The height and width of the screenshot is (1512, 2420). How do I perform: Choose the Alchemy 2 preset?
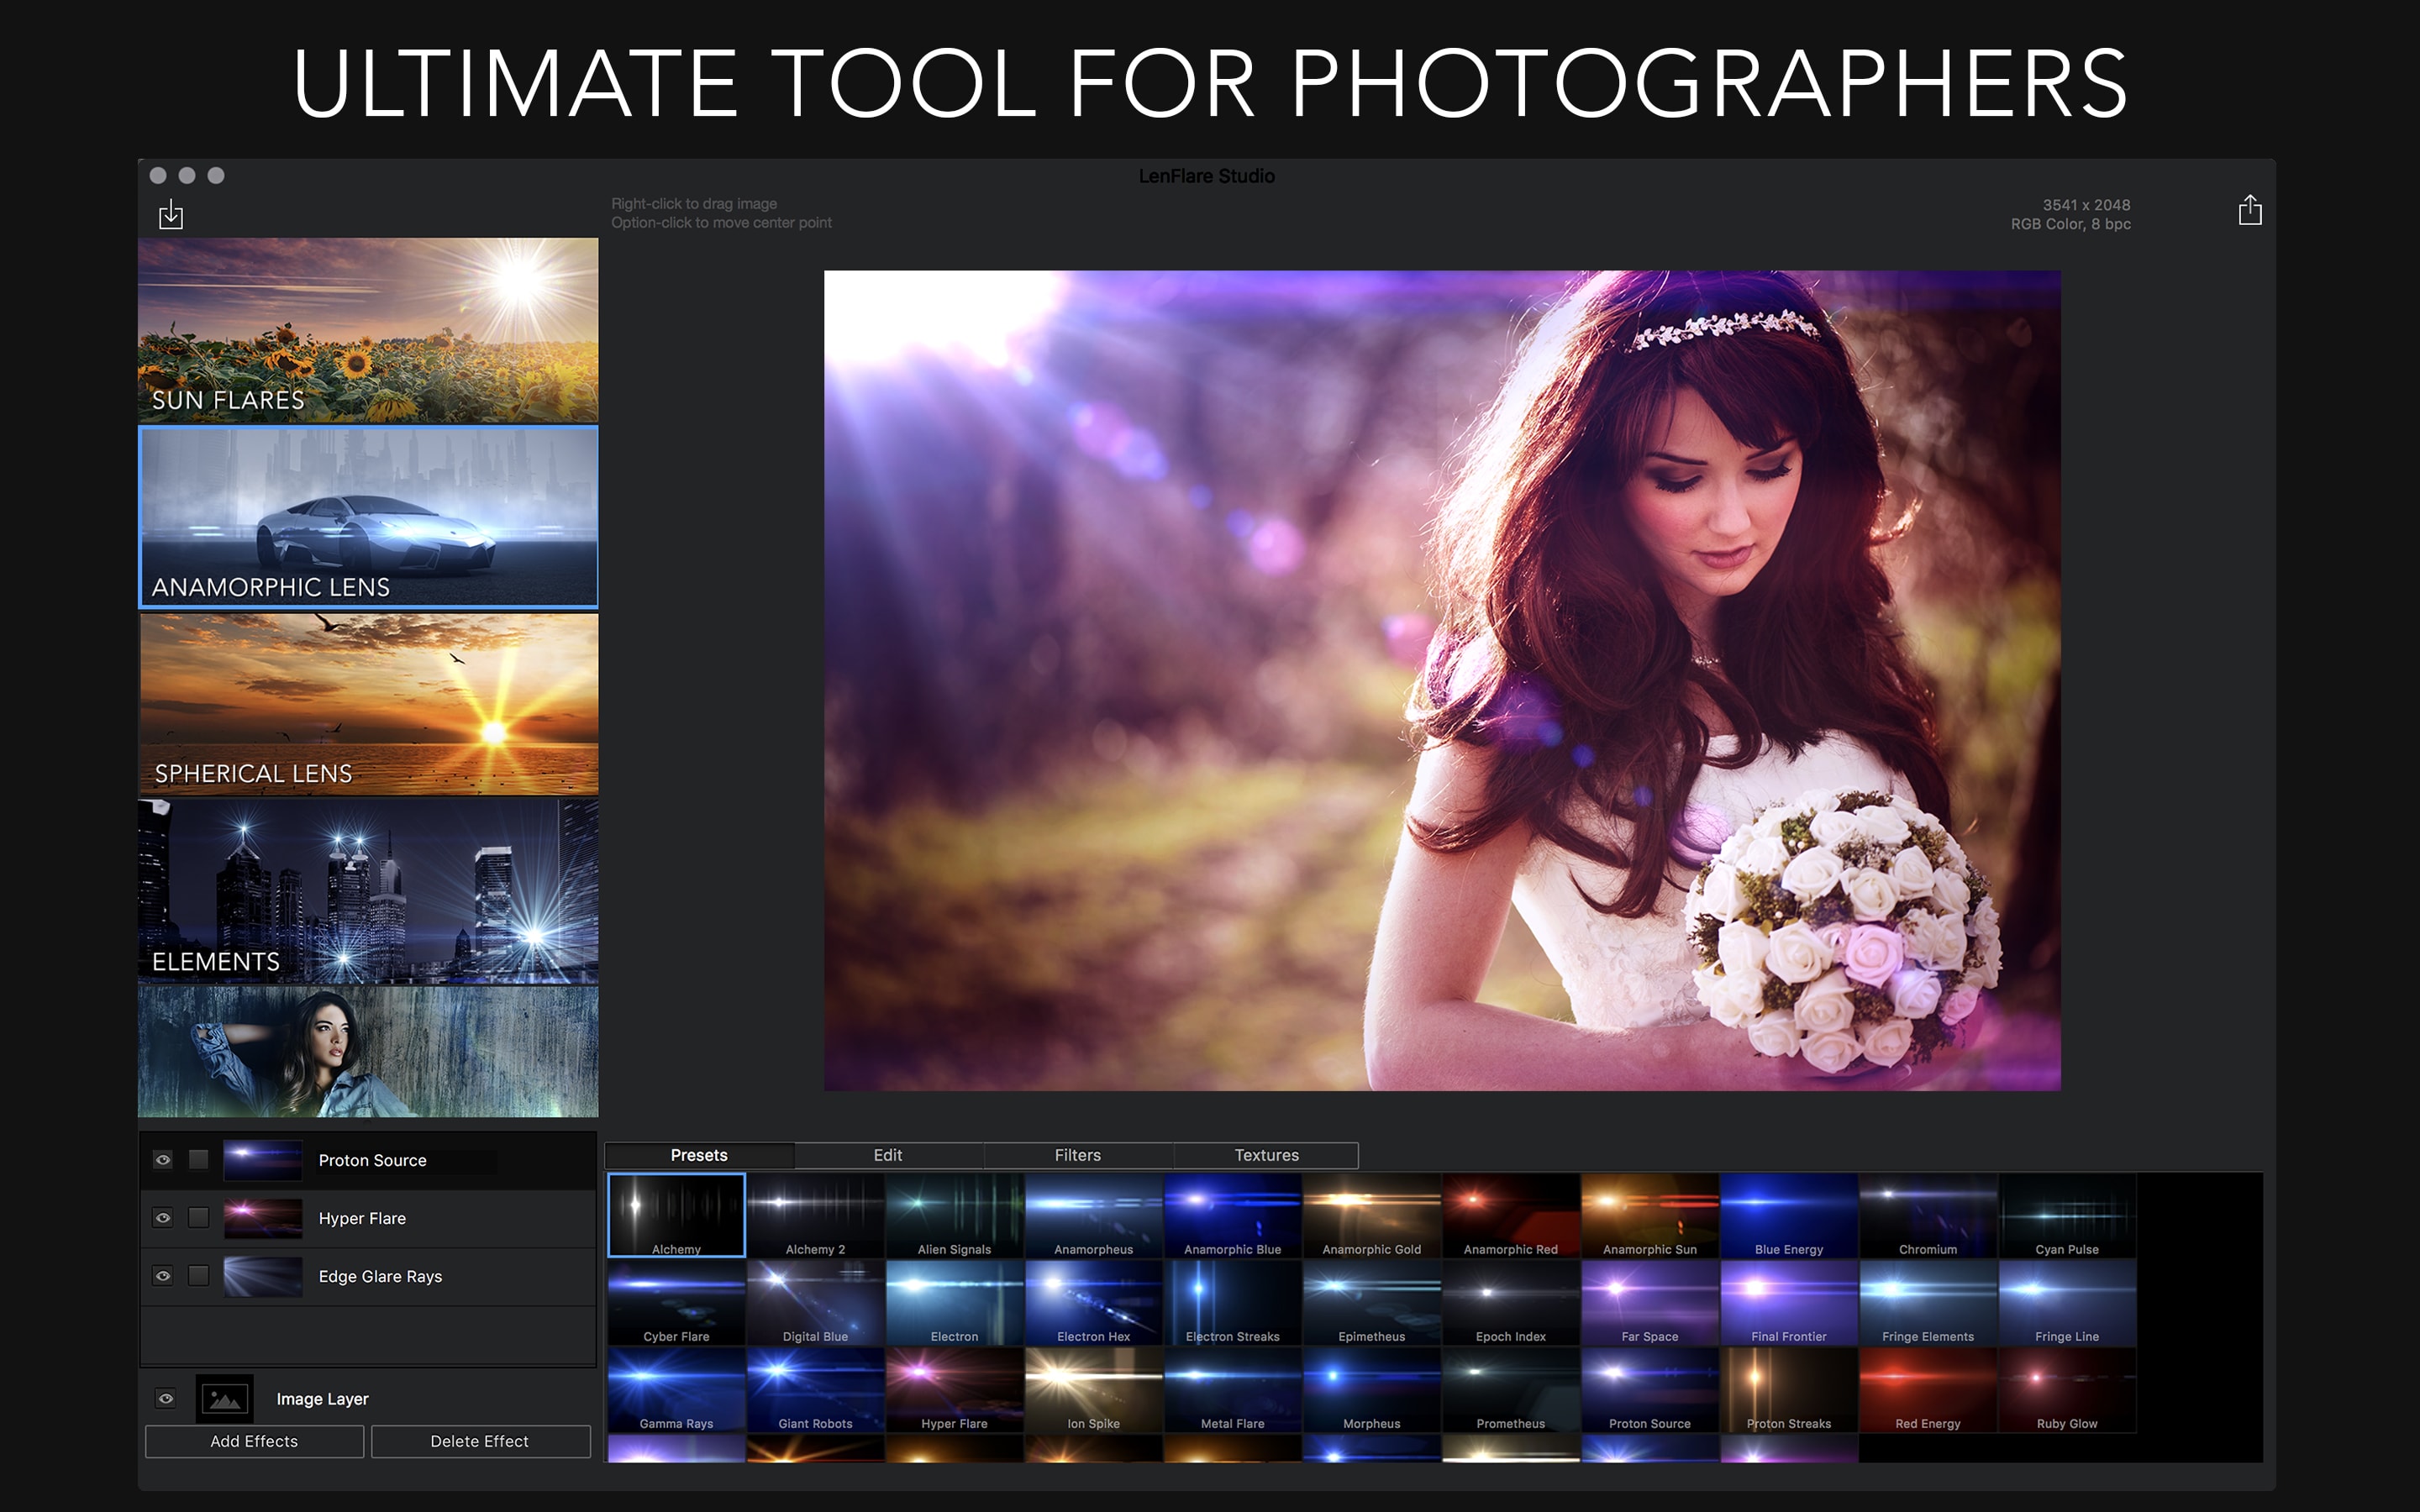815,1215
